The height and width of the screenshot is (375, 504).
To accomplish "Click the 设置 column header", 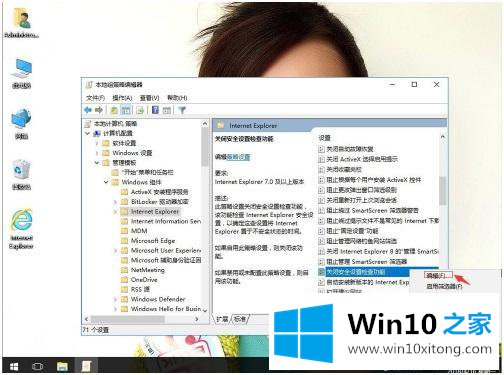I will click(x=324, y=138).
